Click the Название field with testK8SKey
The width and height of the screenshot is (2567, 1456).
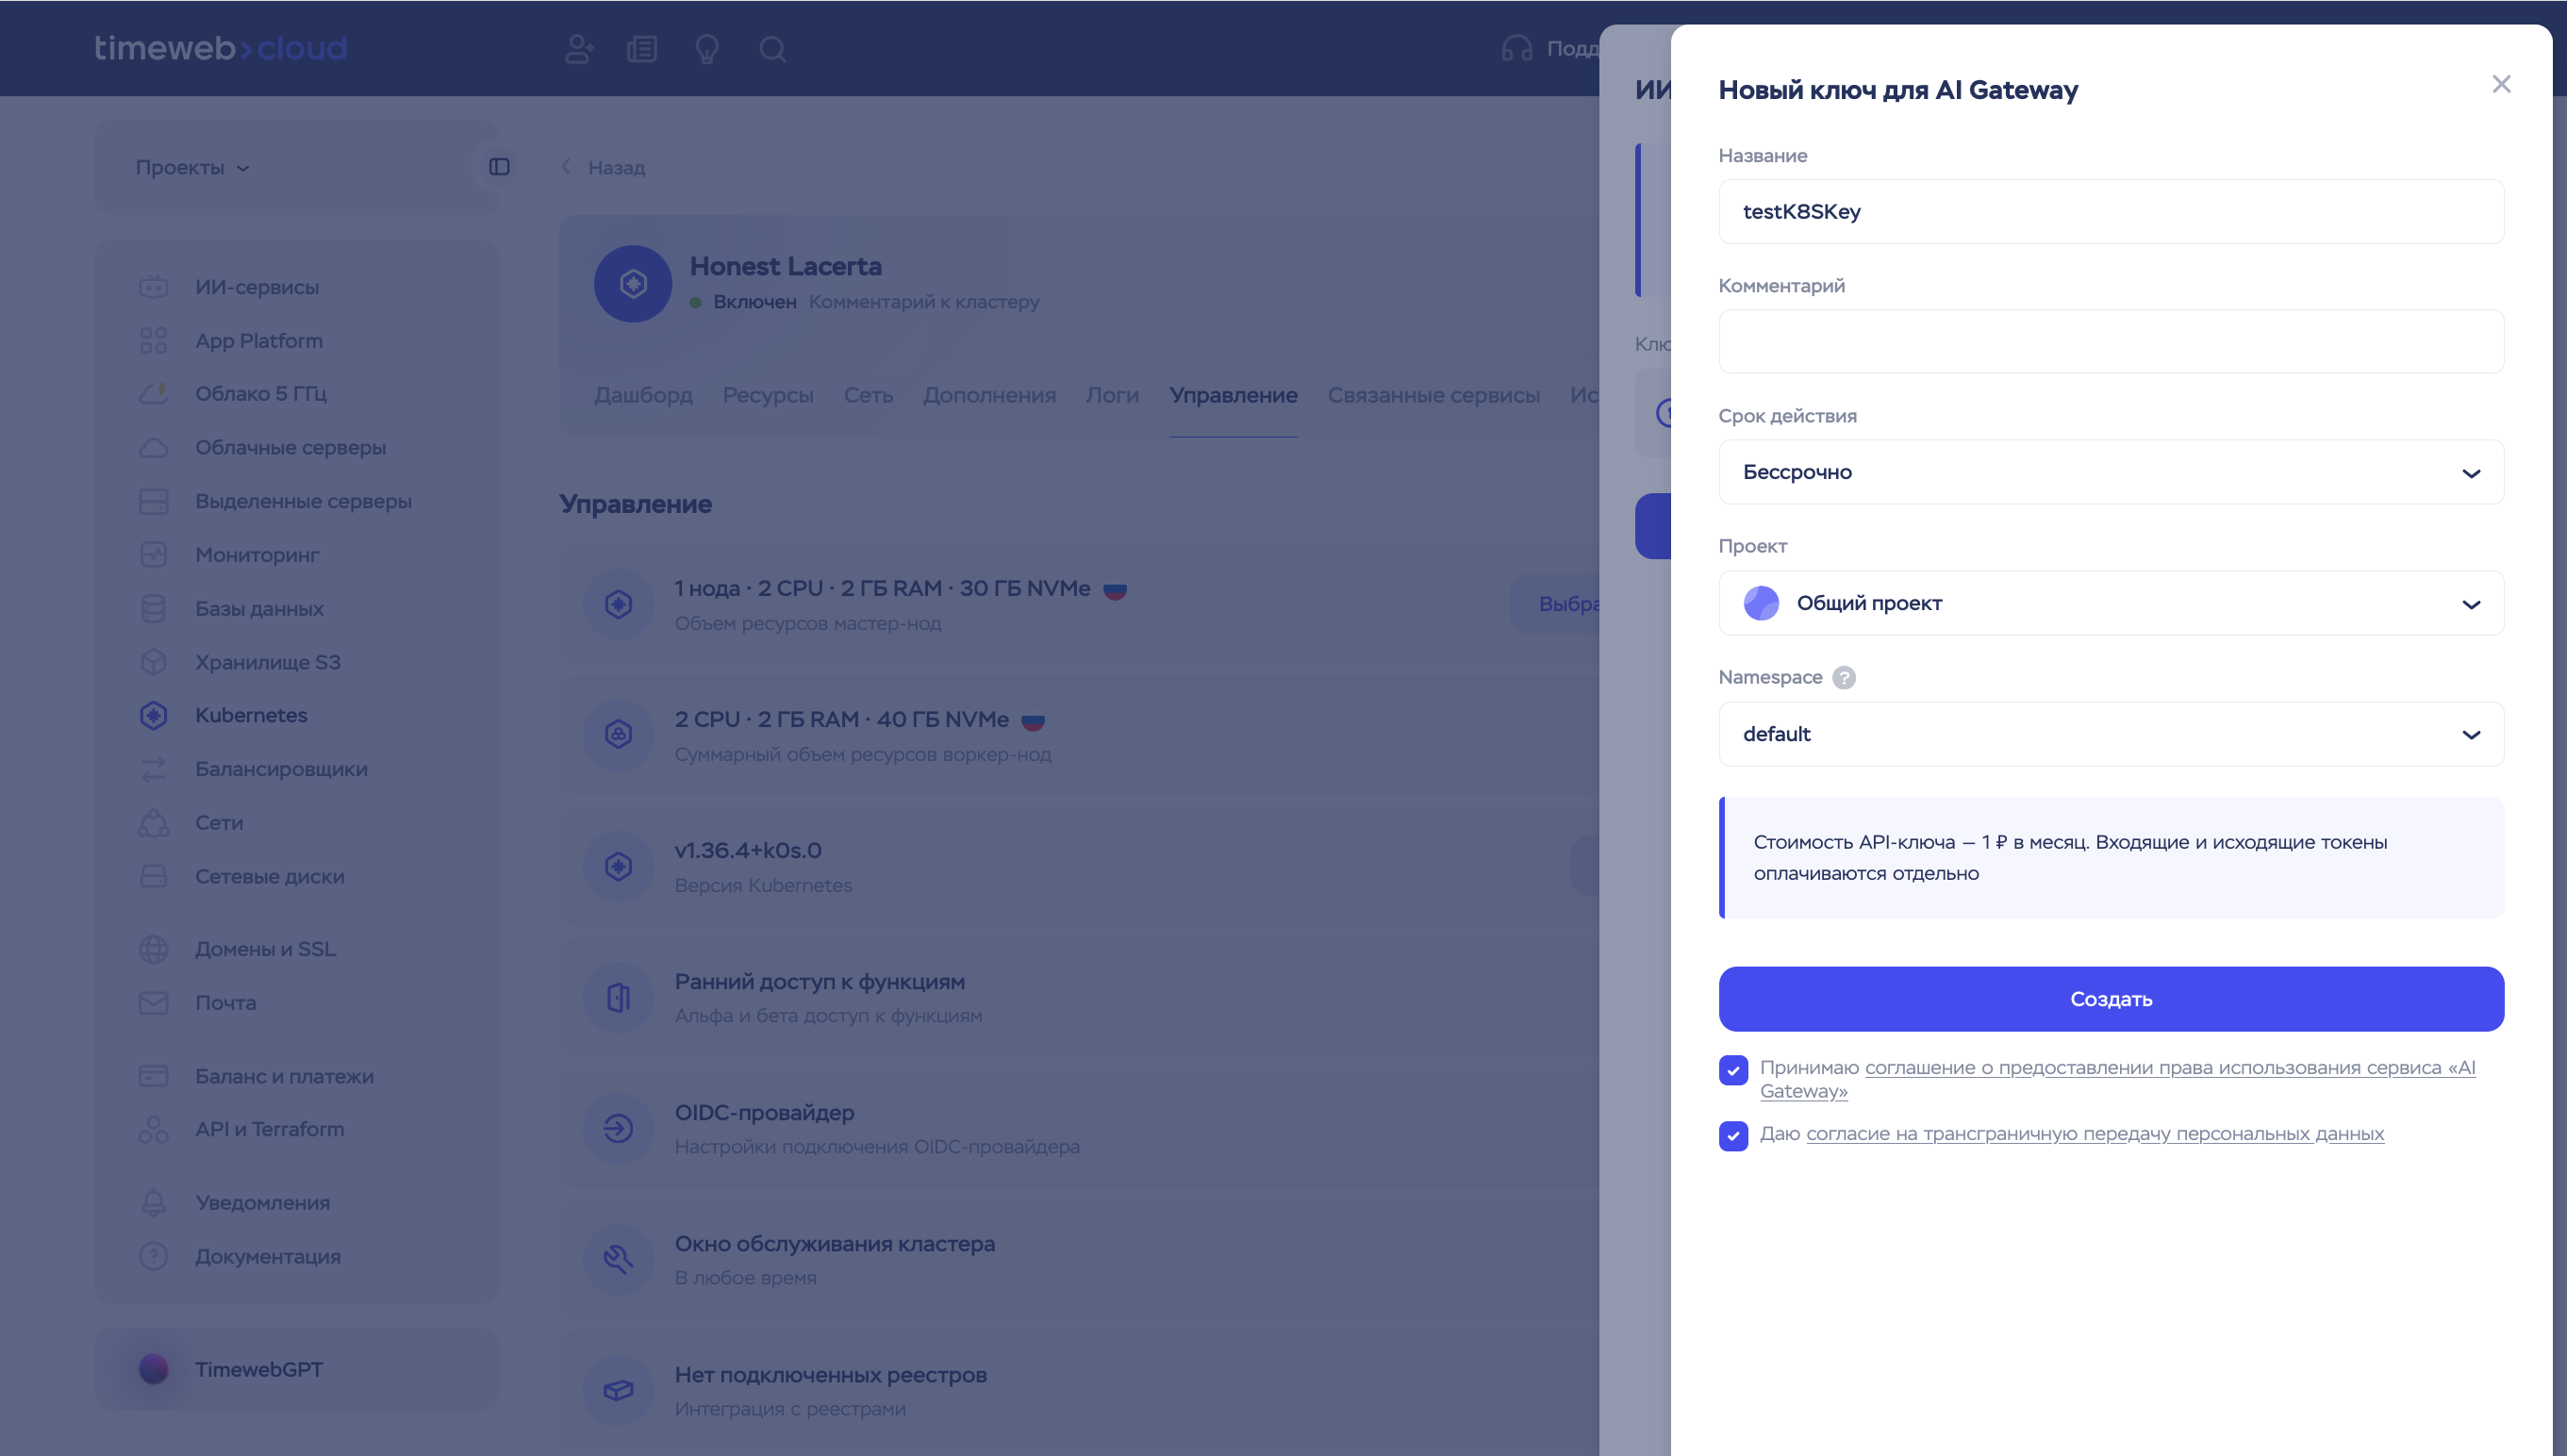coord(2111,211)
